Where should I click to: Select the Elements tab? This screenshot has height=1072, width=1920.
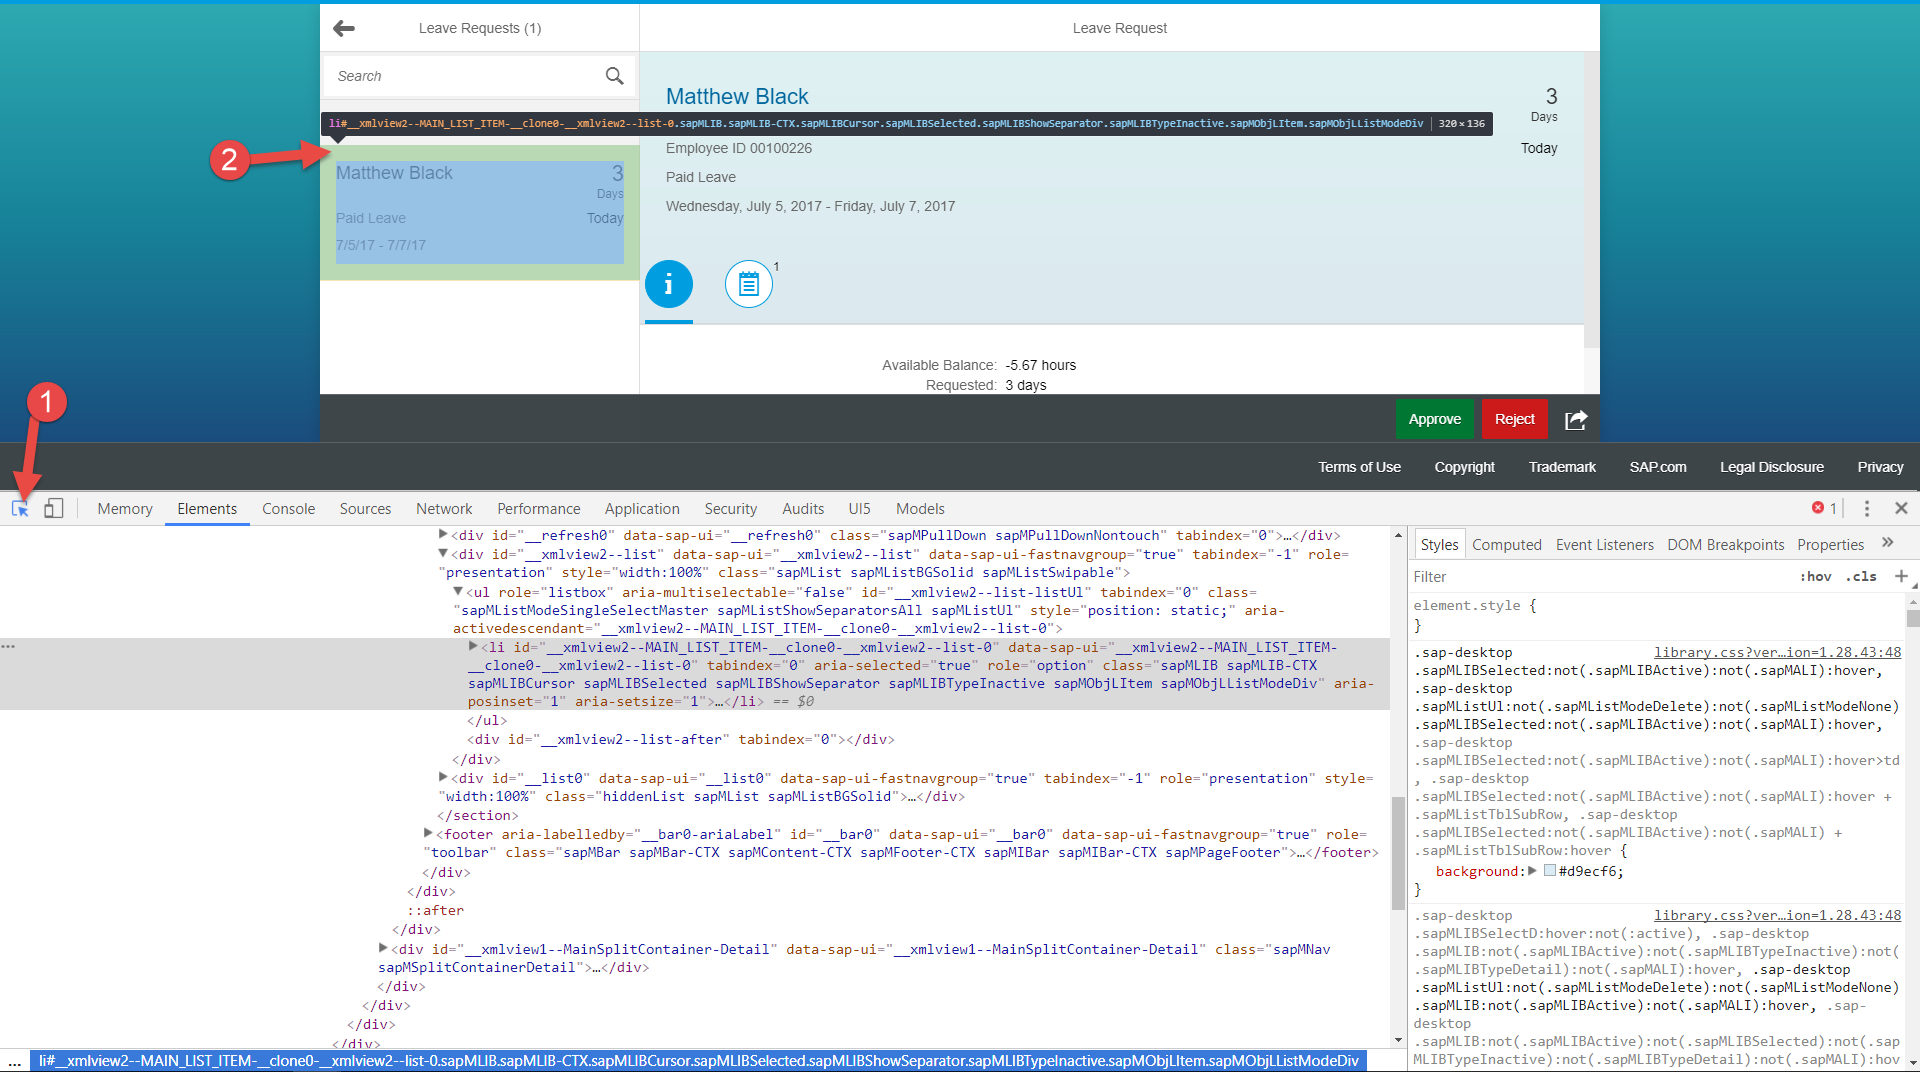[207, 508]
